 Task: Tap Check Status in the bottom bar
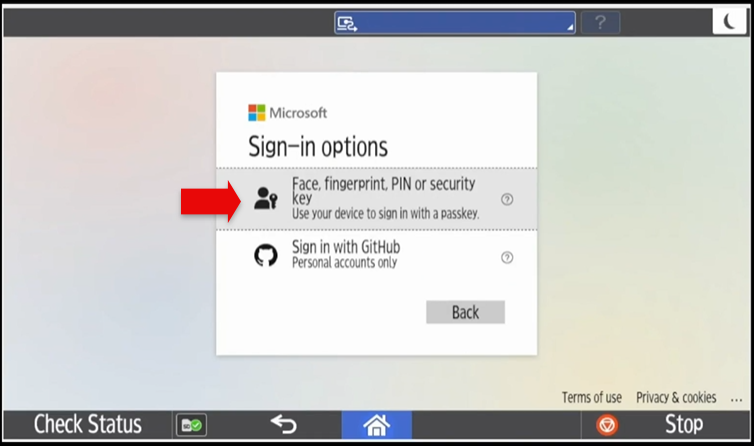pyautogui.click(x=88, y=424)
